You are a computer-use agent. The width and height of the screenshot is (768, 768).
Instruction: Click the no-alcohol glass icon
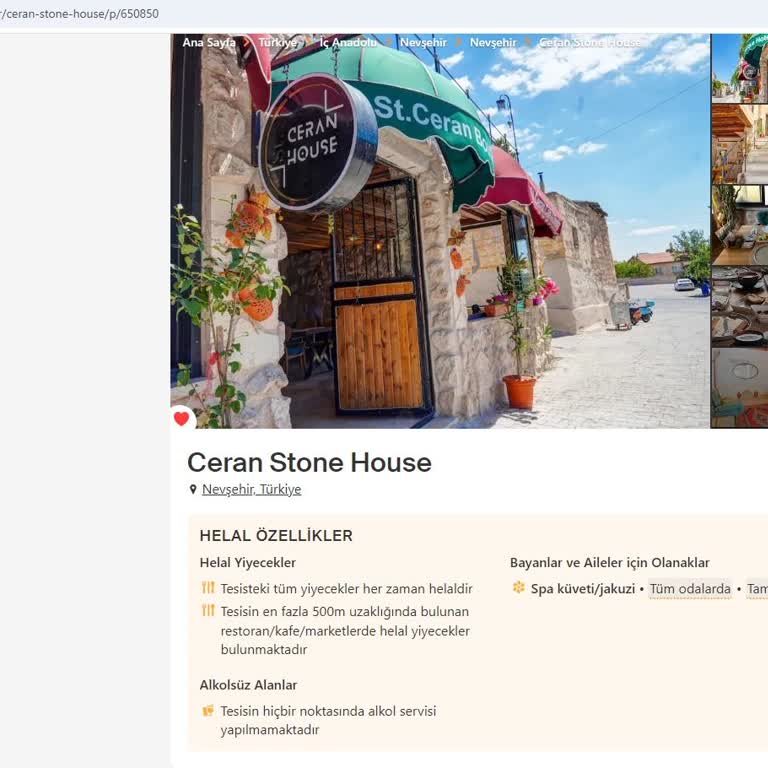208,710
